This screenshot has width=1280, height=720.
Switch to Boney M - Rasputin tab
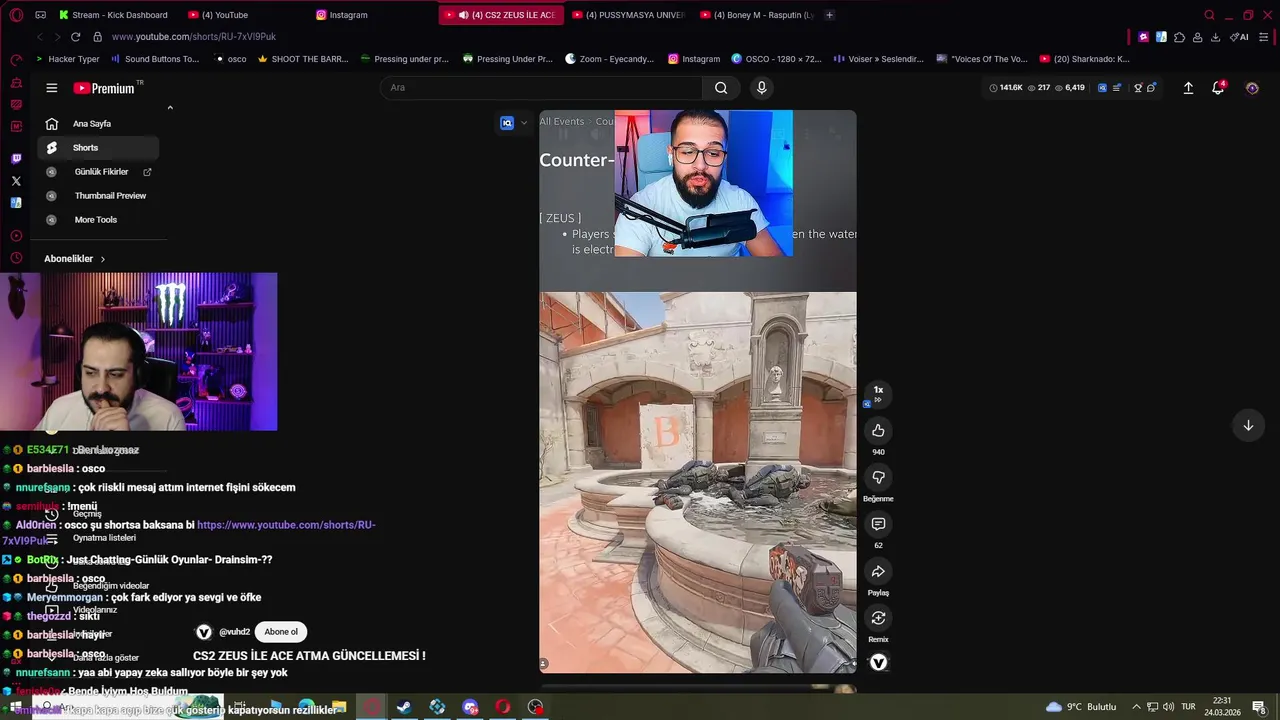pyautogui.click(x=757, y=15)
